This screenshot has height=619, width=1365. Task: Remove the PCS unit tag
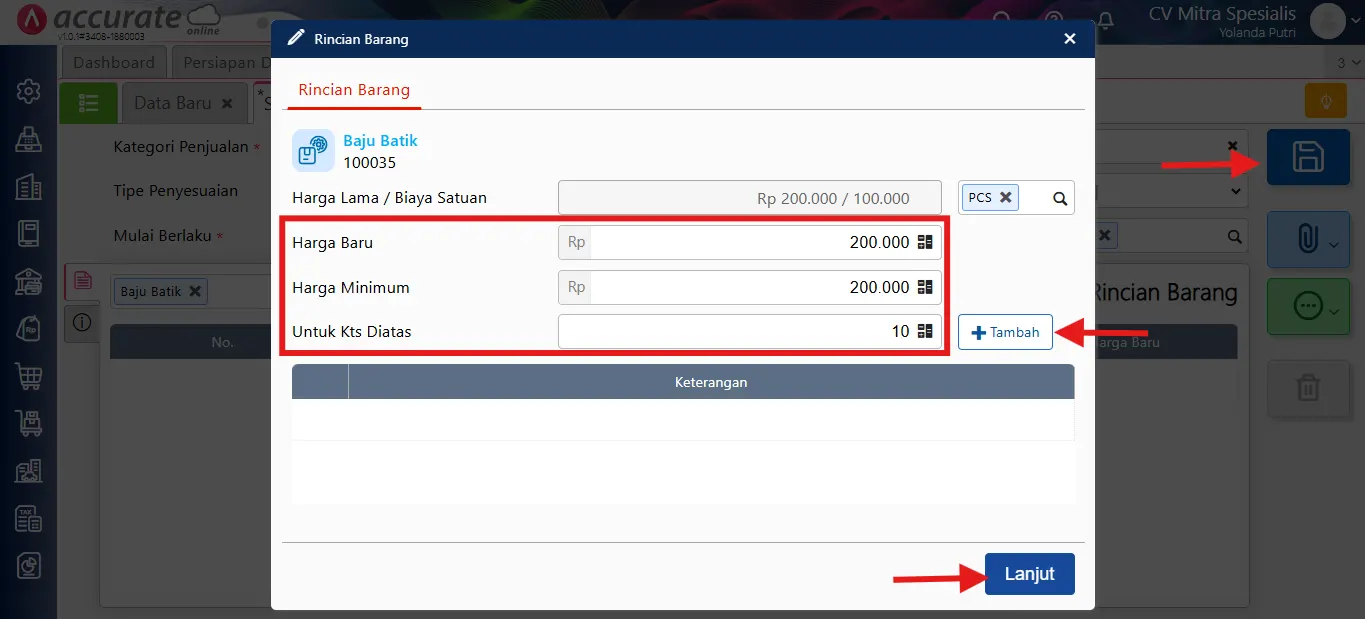[1006, 197]
